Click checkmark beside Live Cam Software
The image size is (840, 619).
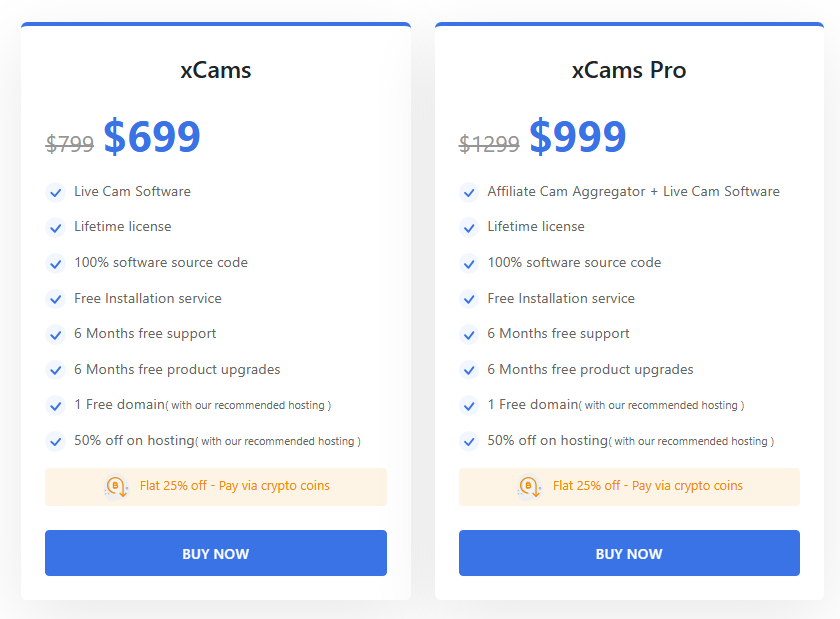(56, 192)
